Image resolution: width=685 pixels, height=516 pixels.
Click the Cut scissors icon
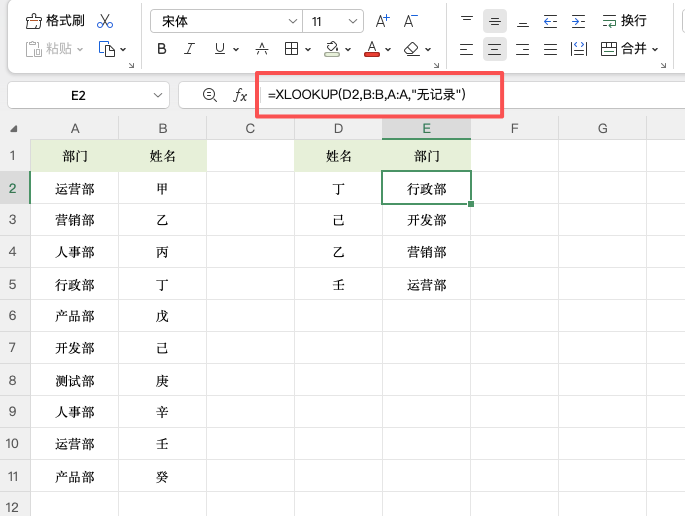tap(105, 21)
